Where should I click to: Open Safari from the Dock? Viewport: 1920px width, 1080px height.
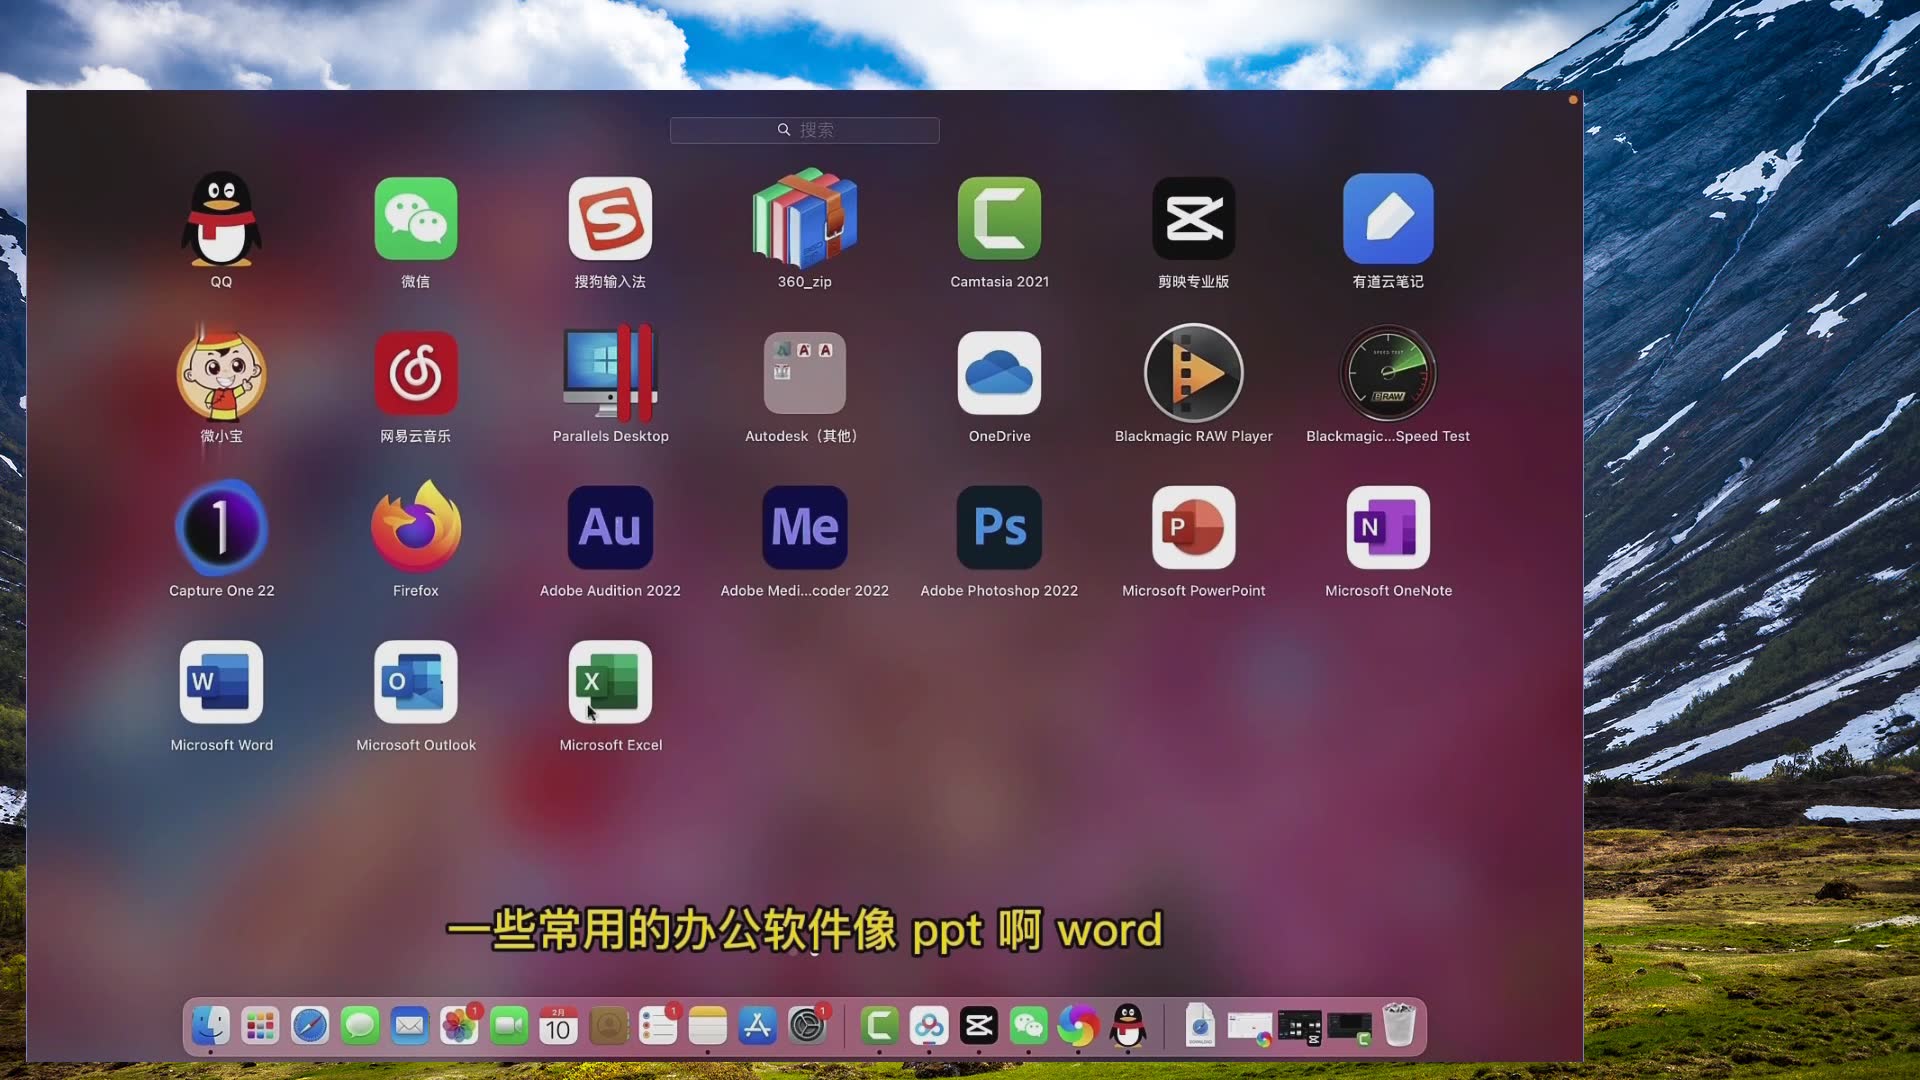pyautogui.click(x=309, y=1026)
